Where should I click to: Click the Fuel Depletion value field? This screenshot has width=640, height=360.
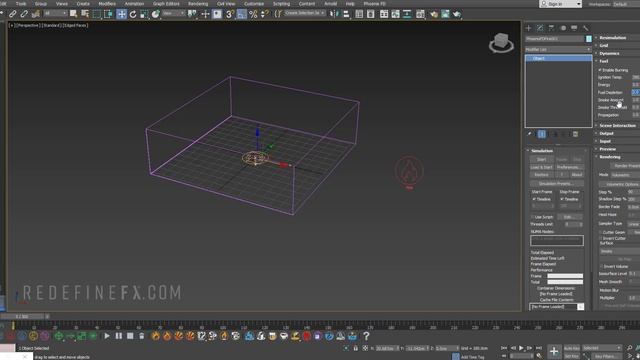tap(636, 92)
